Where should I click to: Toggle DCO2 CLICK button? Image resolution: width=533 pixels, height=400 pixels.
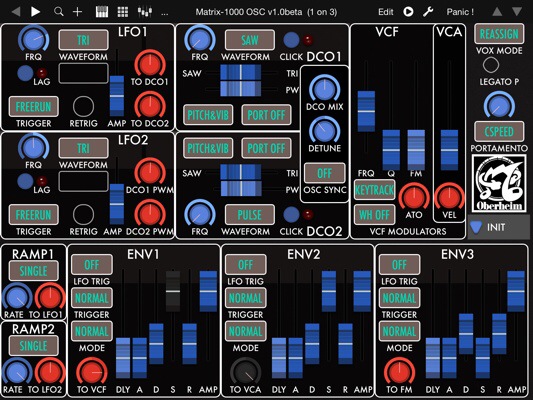[291, 215]
